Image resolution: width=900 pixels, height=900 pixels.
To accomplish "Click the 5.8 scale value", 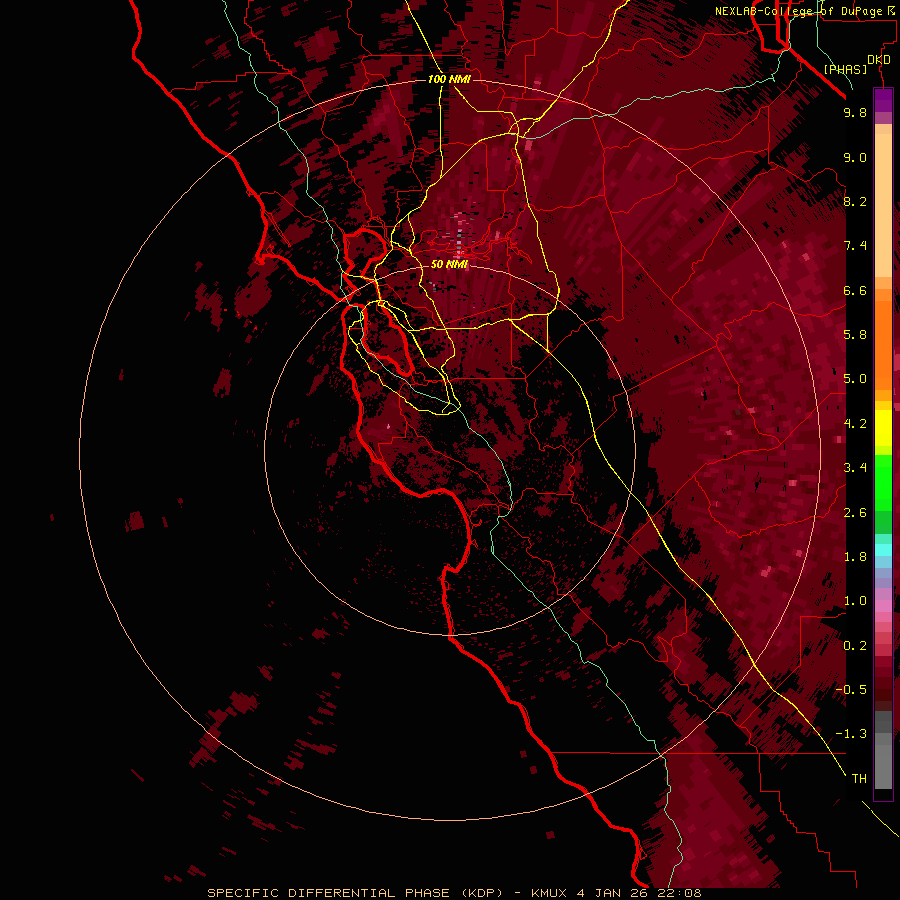I will pos(855,335).
